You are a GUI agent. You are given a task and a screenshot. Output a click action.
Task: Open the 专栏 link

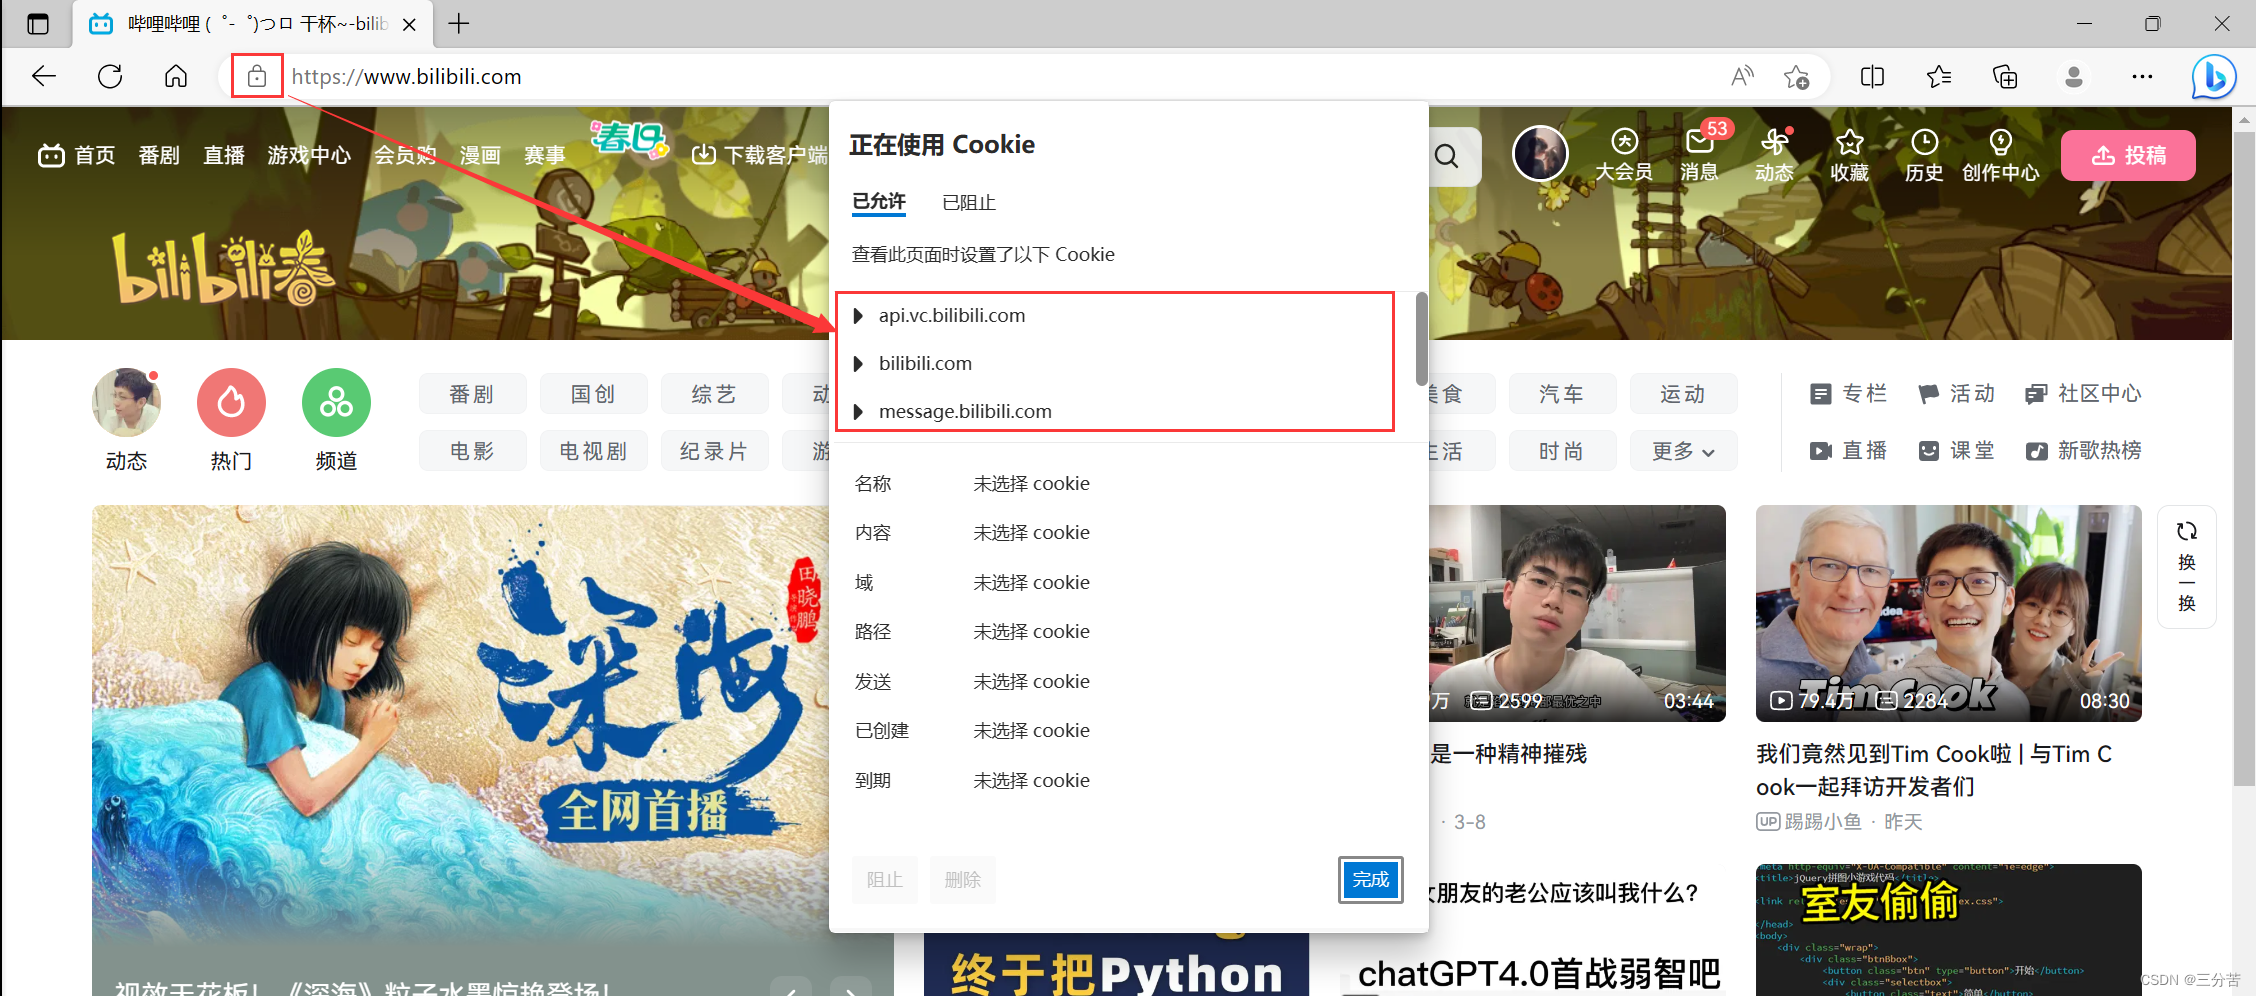point(1848,394)
